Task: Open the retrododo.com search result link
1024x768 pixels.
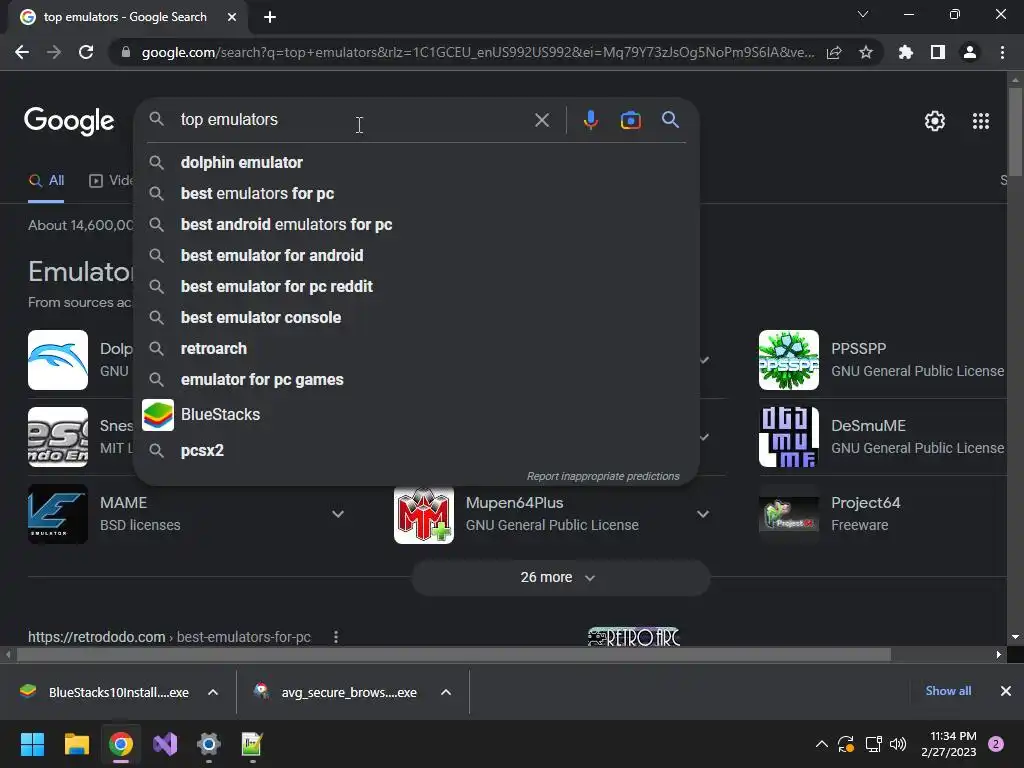Action: [x=169, y=637]
